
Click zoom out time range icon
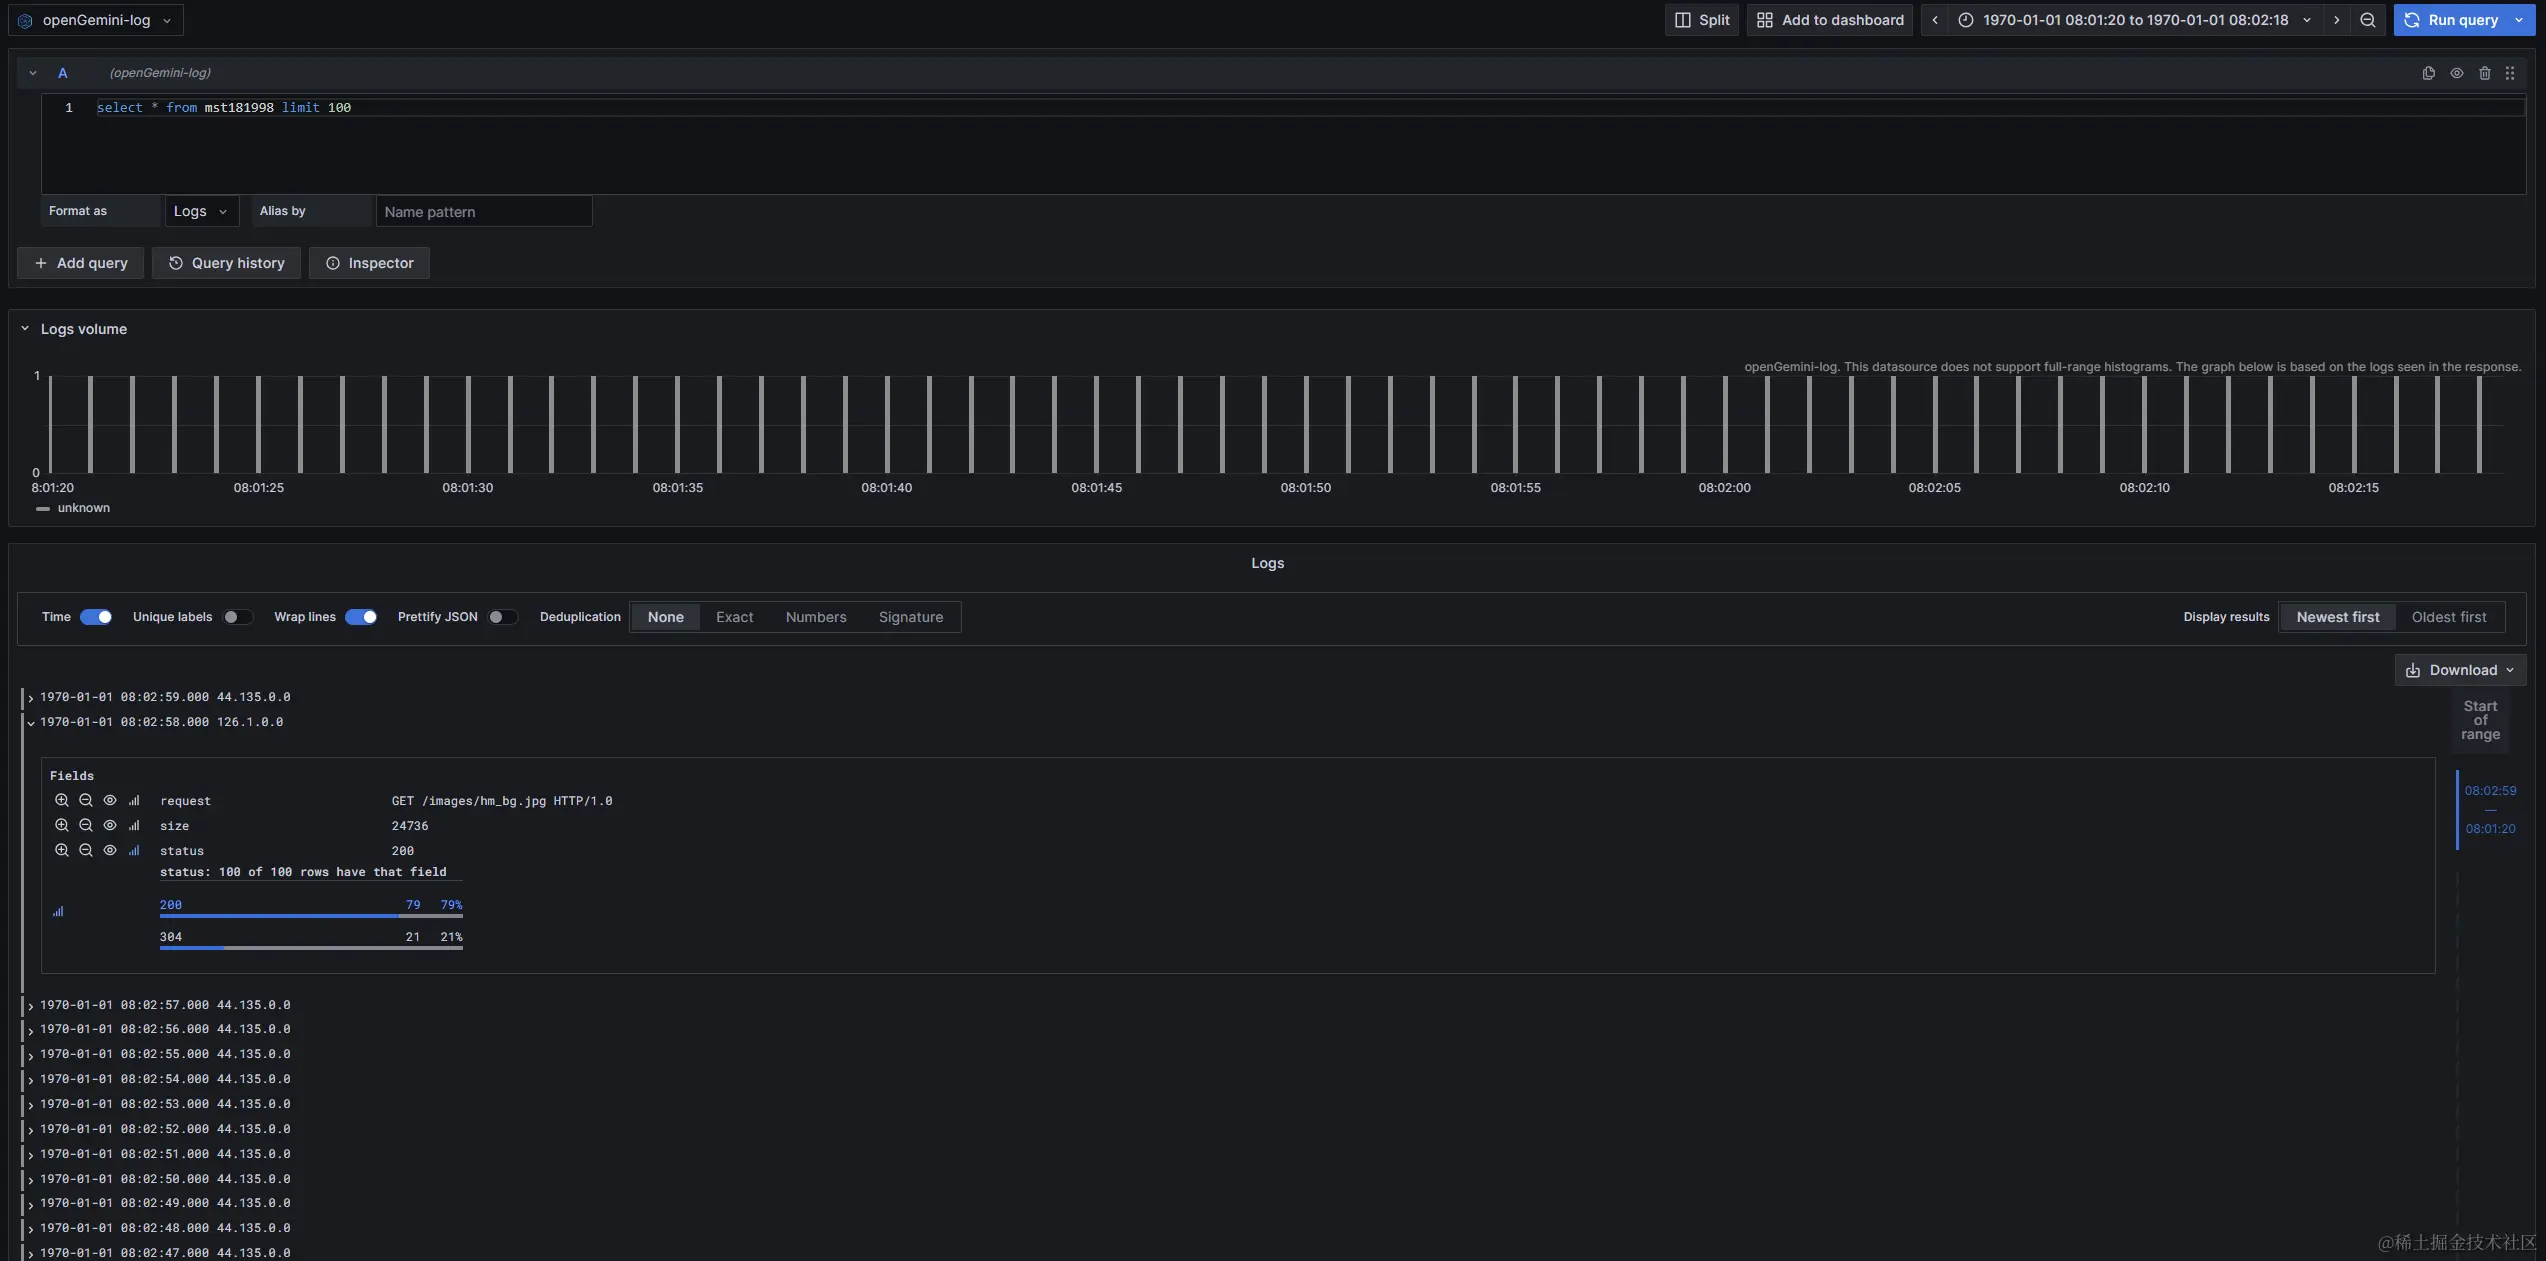2367,20
